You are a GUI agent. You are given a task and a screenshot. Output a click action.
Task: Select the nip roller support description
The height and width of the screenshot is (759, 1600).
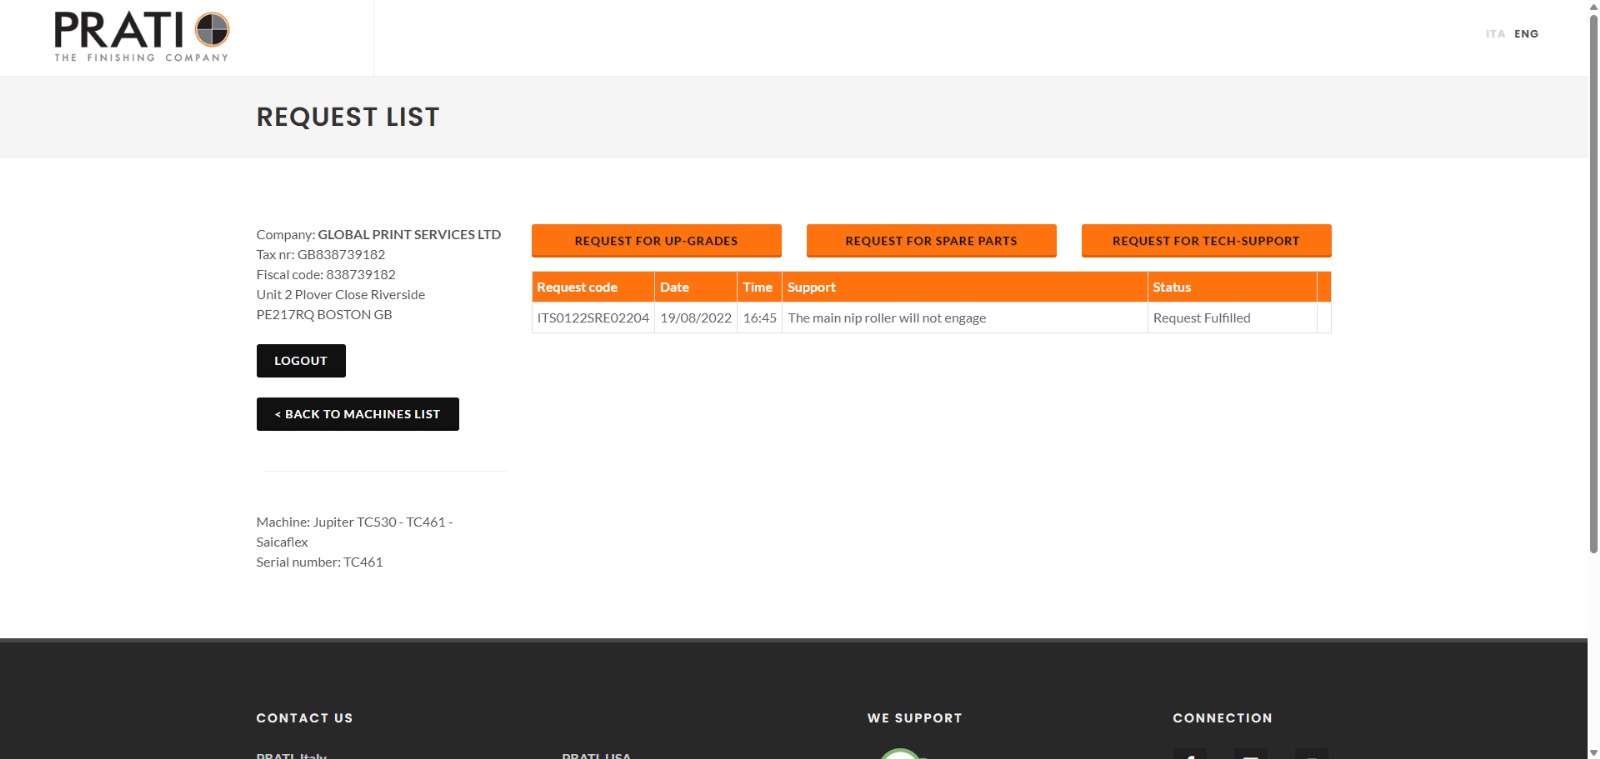886,318
